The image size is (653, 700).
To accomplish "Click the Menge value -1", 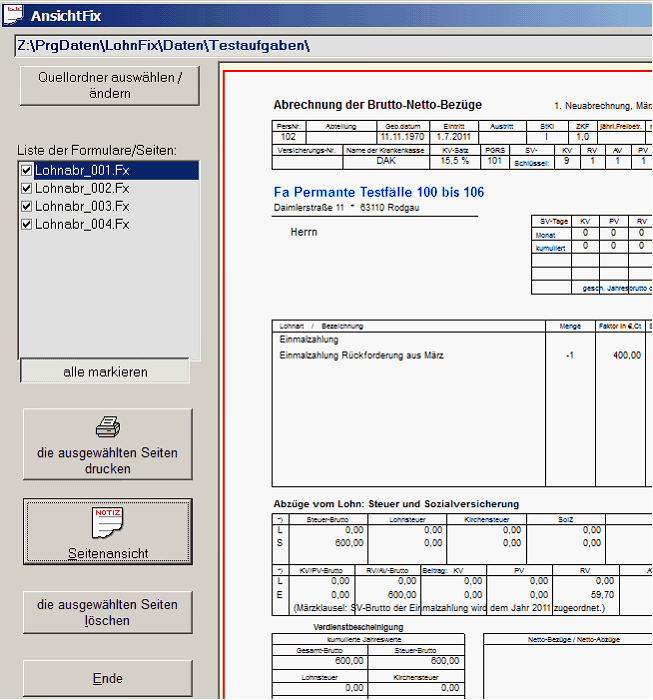I will point(570,355).
